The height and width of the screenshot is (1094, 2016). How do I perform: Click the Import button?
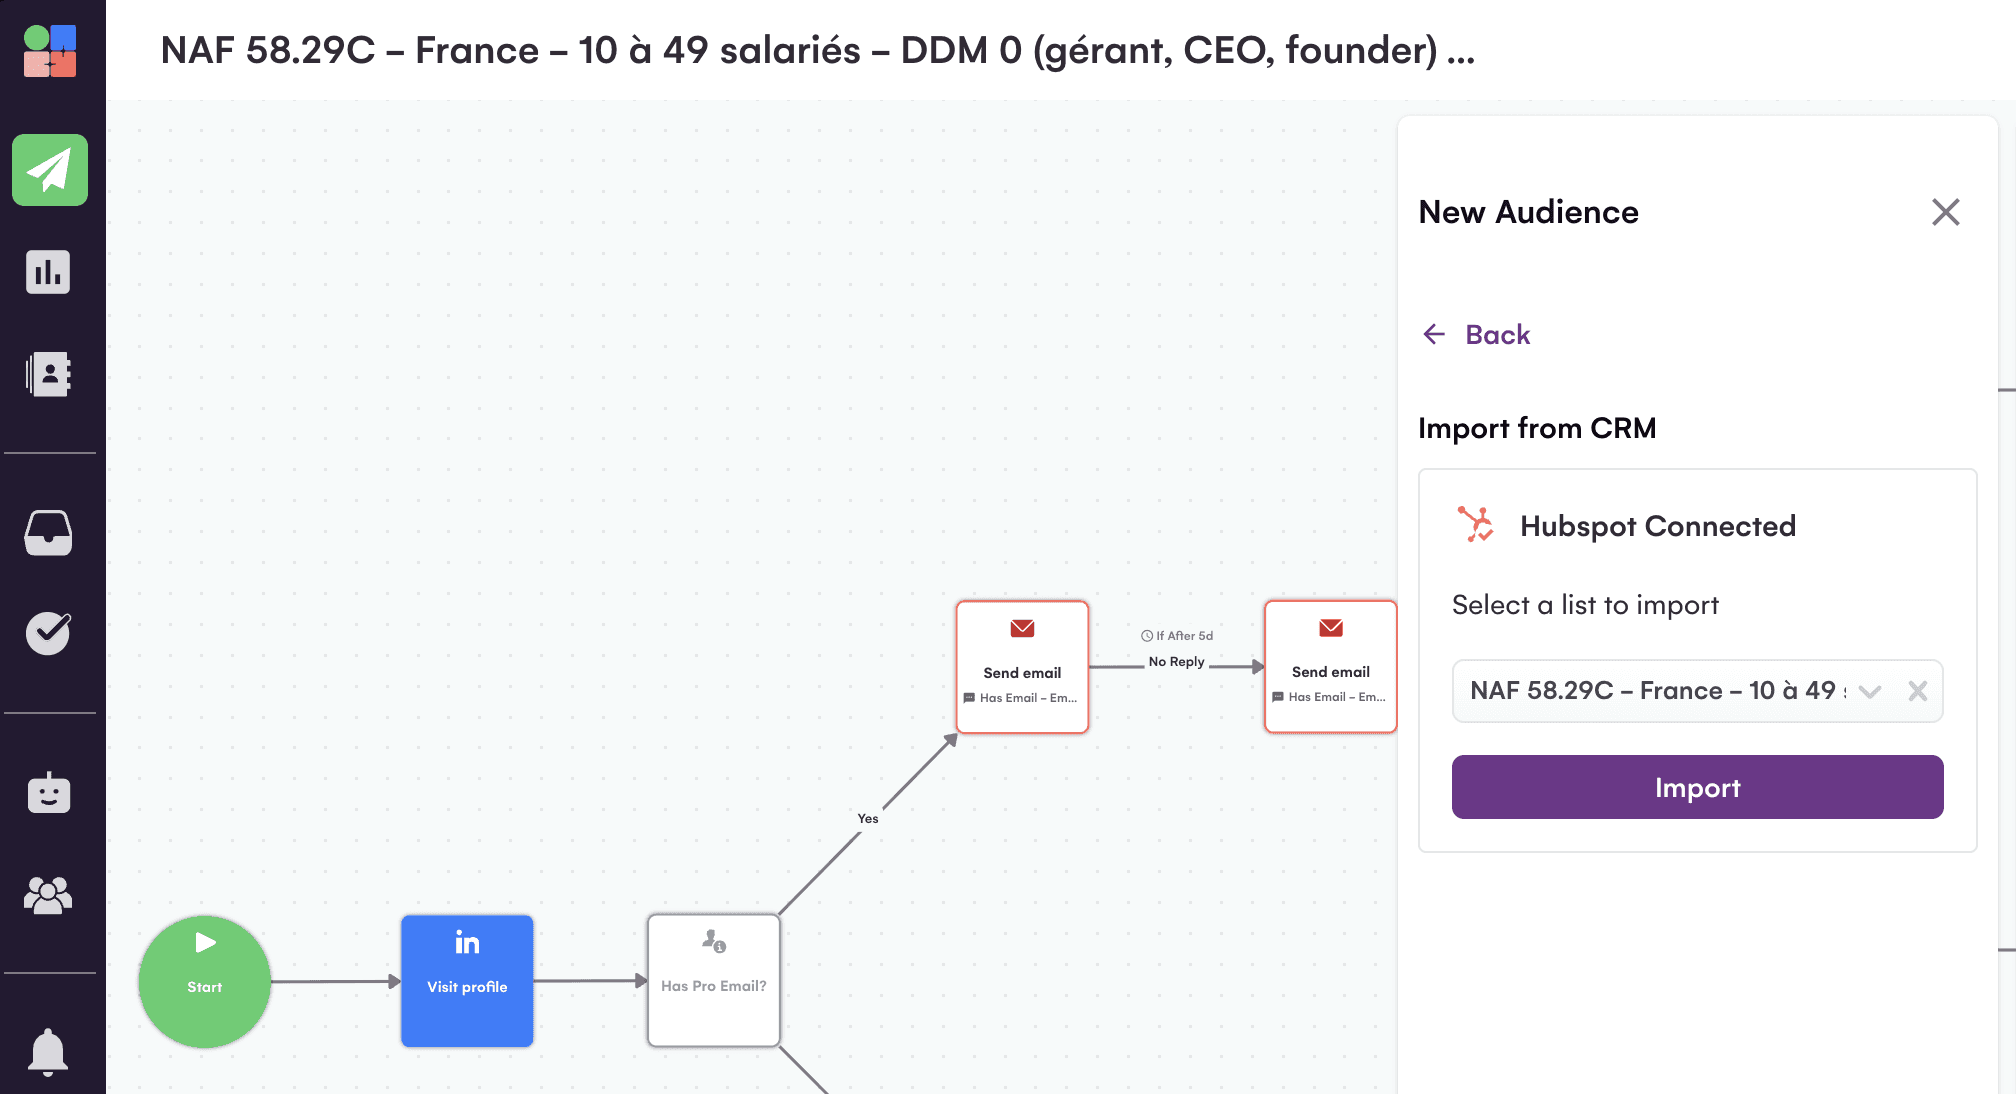(x=1698, y=785)
